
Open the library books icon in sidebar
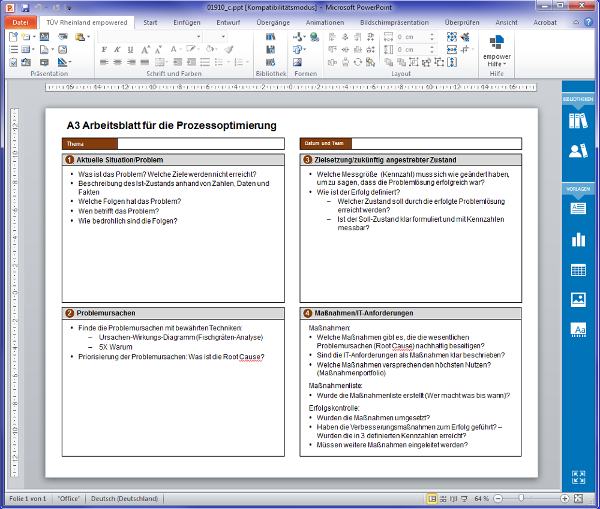coord(578,122)
